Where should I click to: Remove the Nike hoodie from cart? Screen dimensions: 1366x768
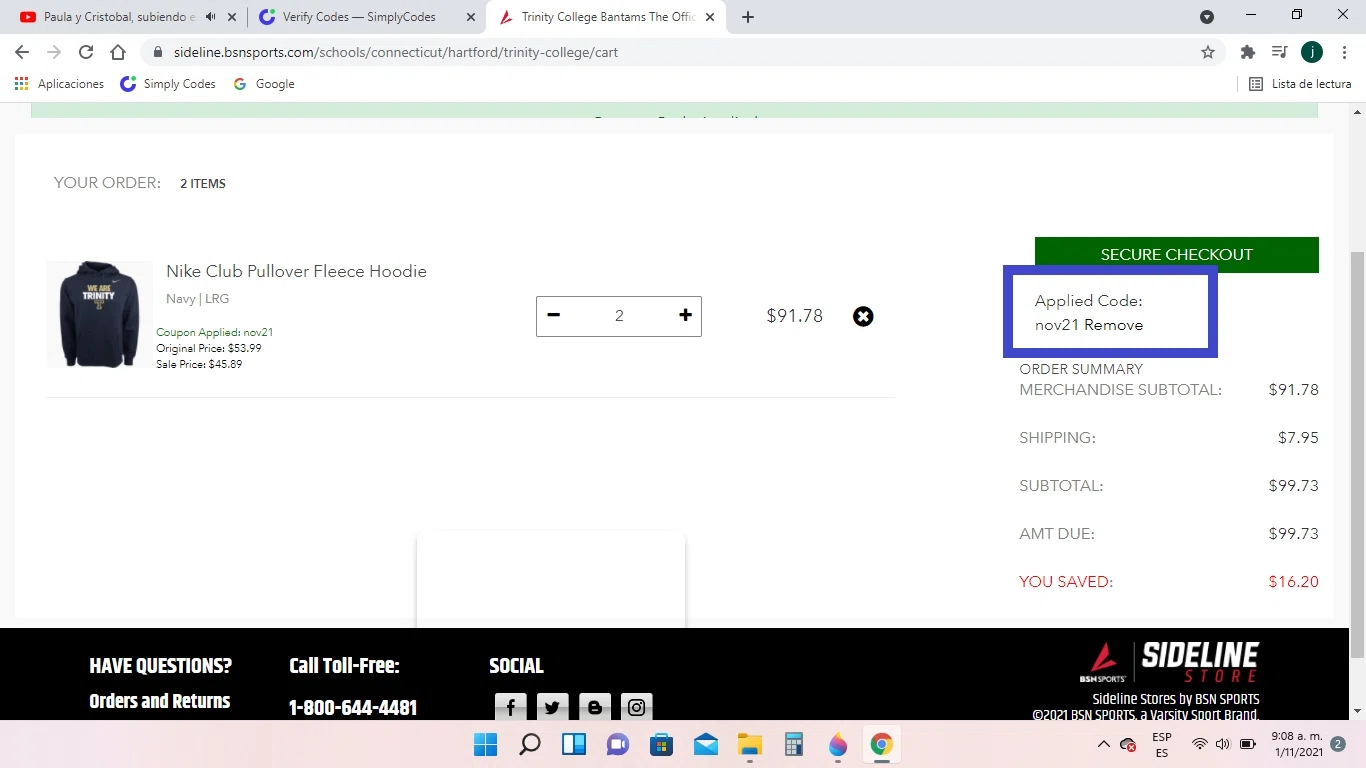[x=863, y=316]
